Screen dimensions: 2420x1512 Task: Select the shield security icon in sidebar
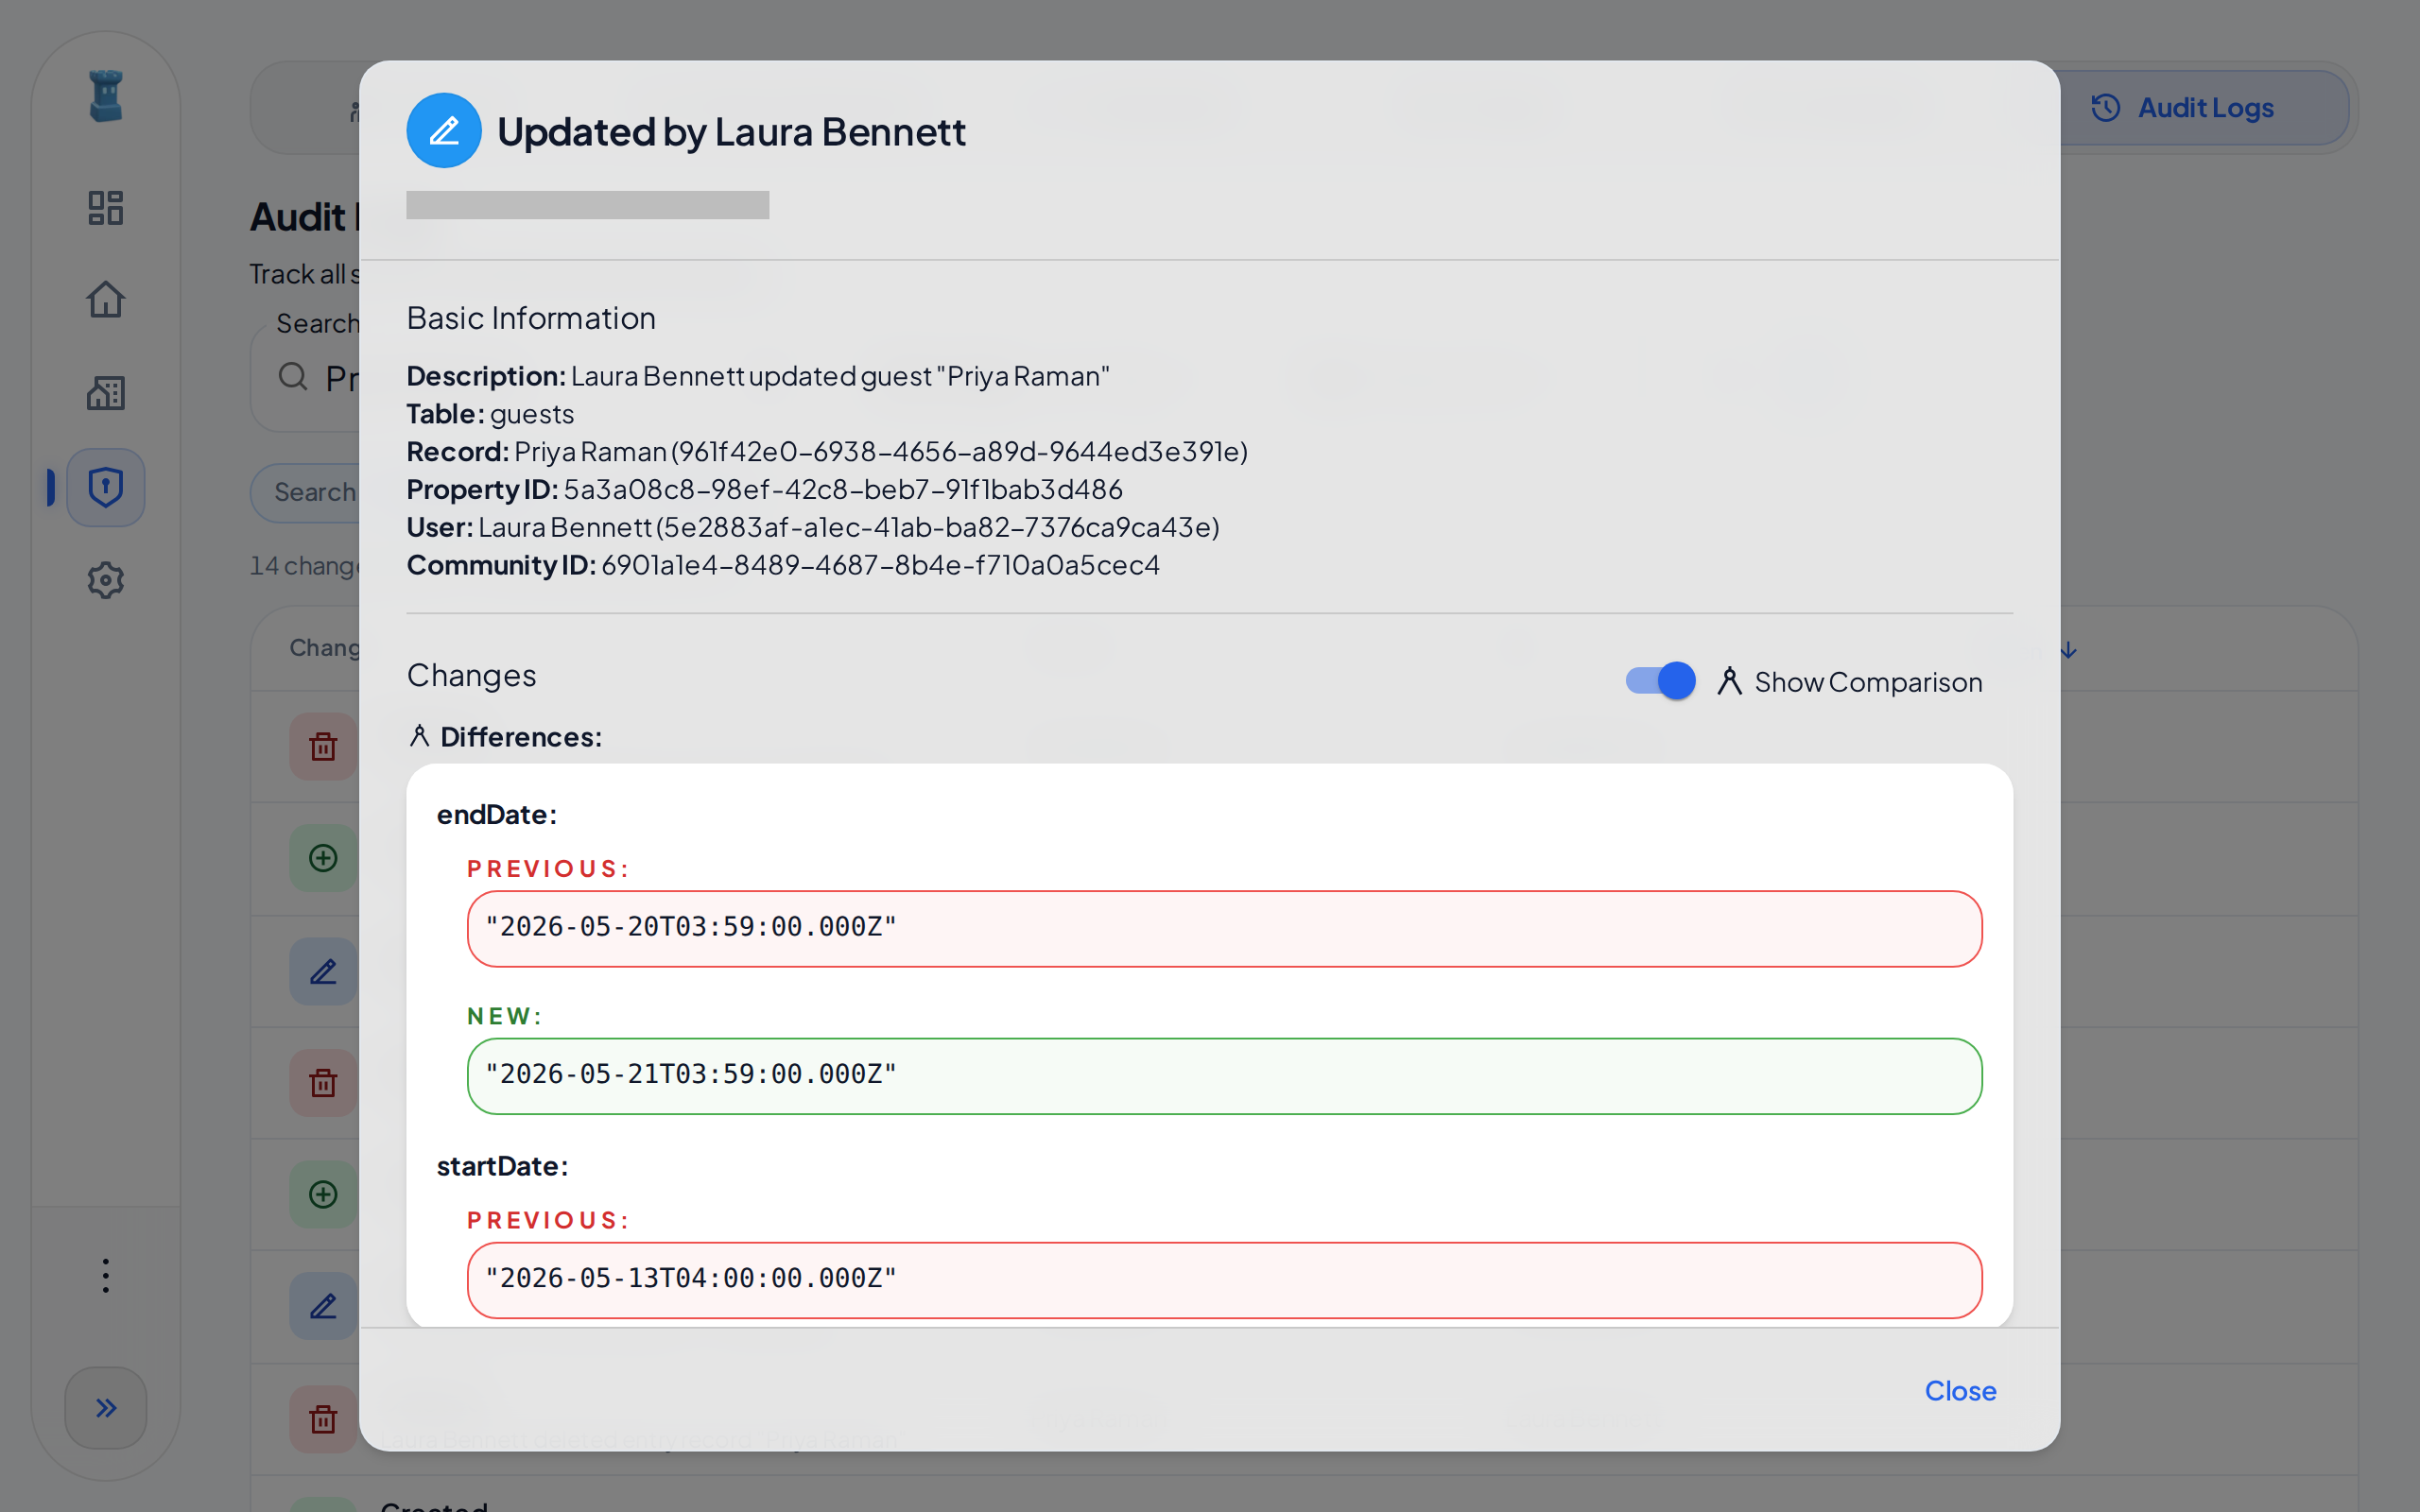coord(105,488)
